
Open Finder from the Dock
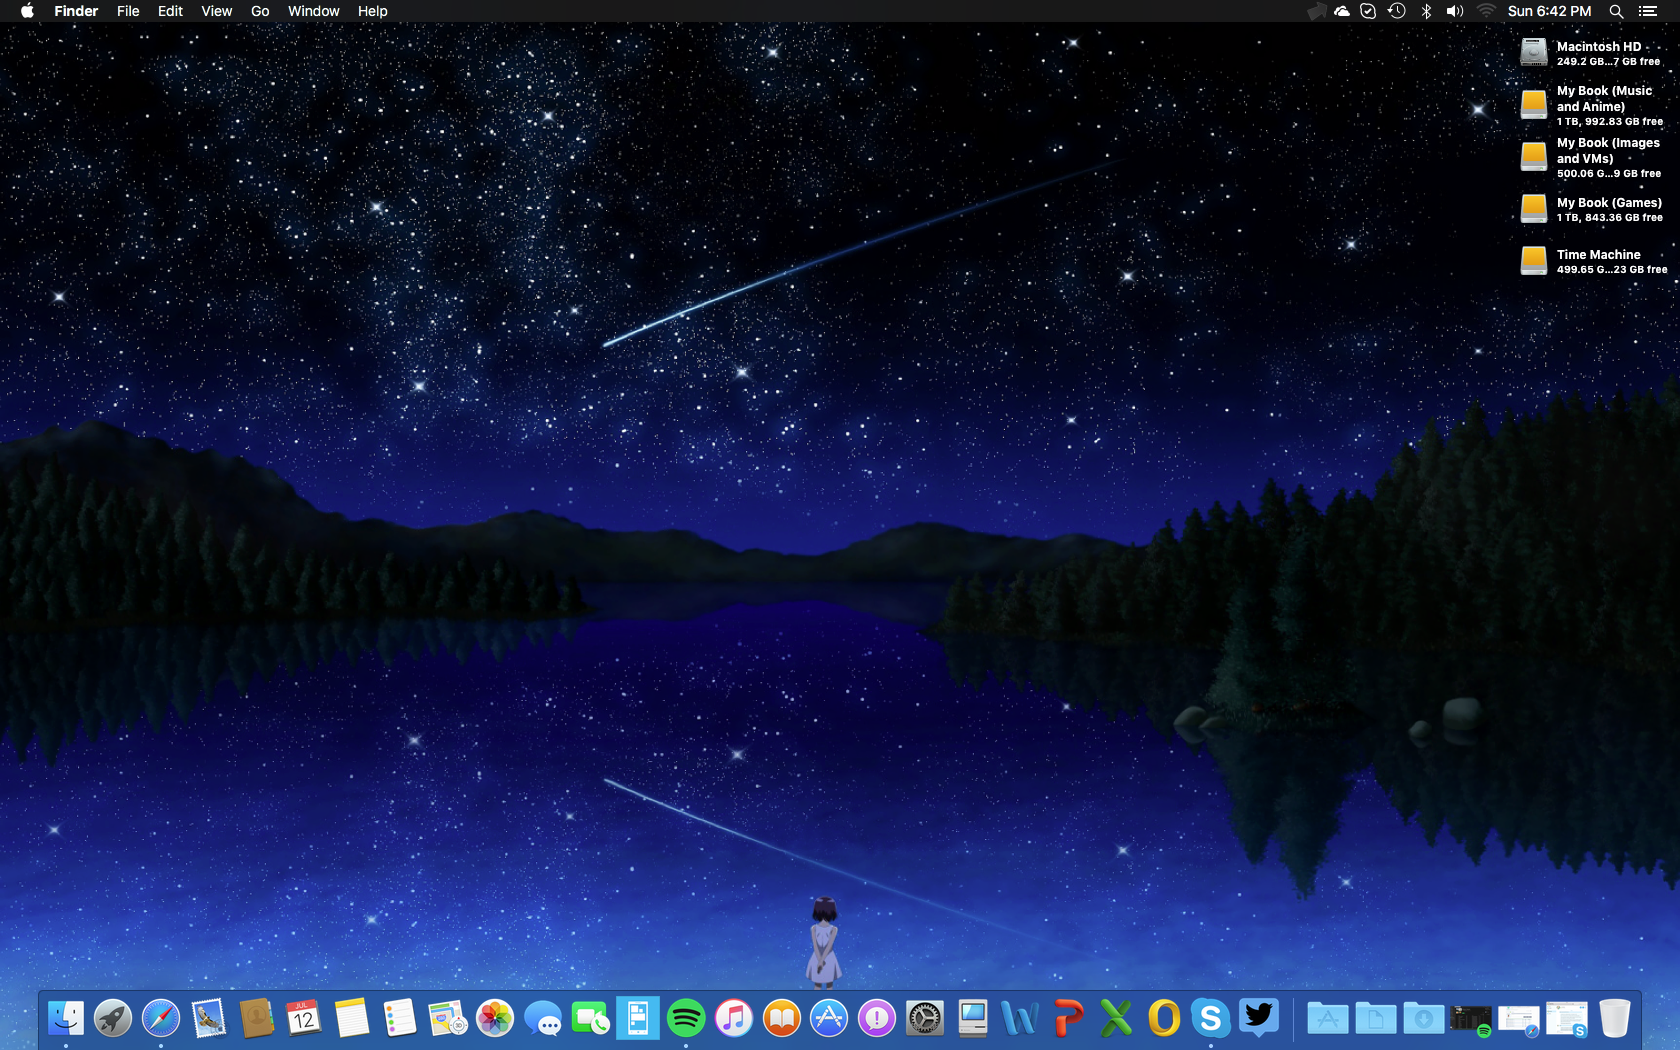tap(66, 1018)
